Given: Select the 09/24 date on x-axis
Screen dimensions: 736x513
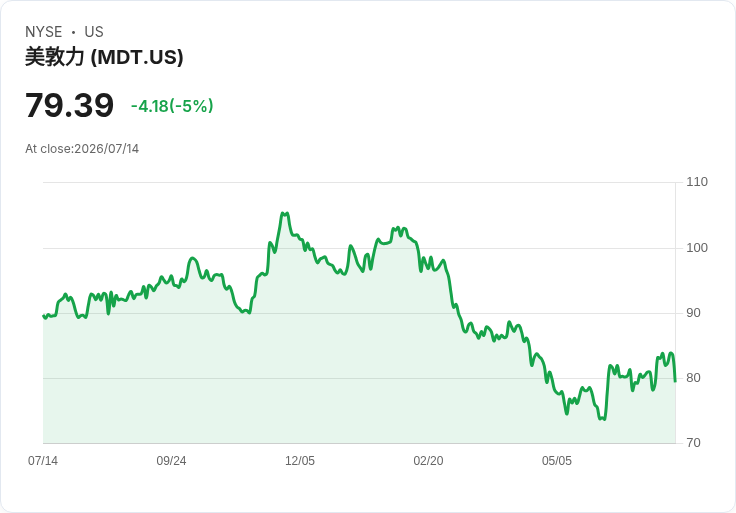Looking at the screenshot, I should 171,461.
